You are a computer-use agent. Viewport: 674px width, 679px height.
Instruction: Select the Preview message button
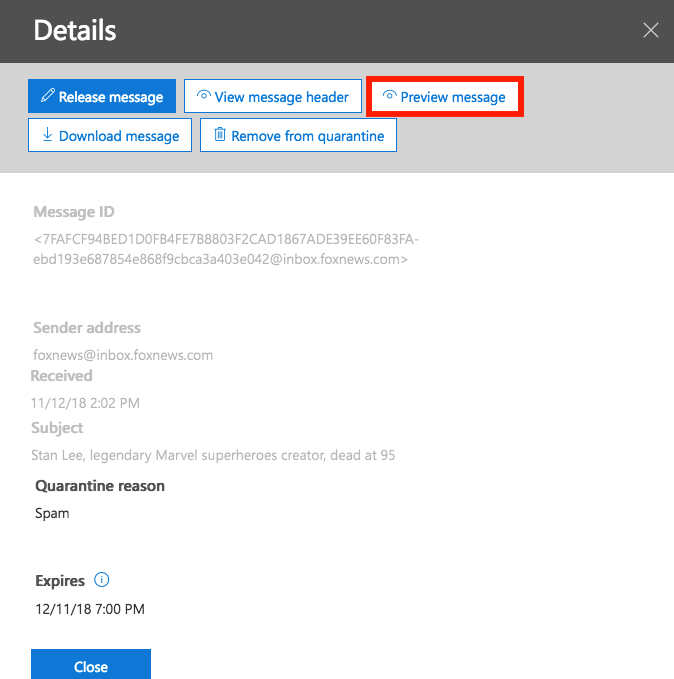point(445,97)
